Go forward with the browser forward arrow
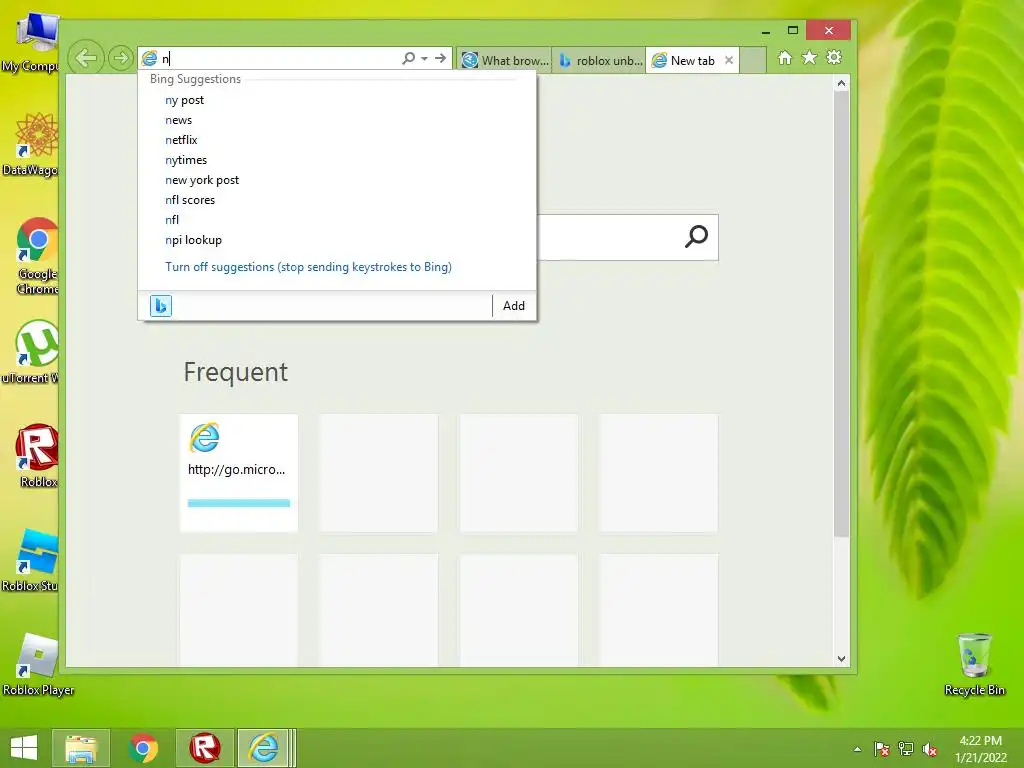This screenshot has width=1024, height=768. (121, 58)
